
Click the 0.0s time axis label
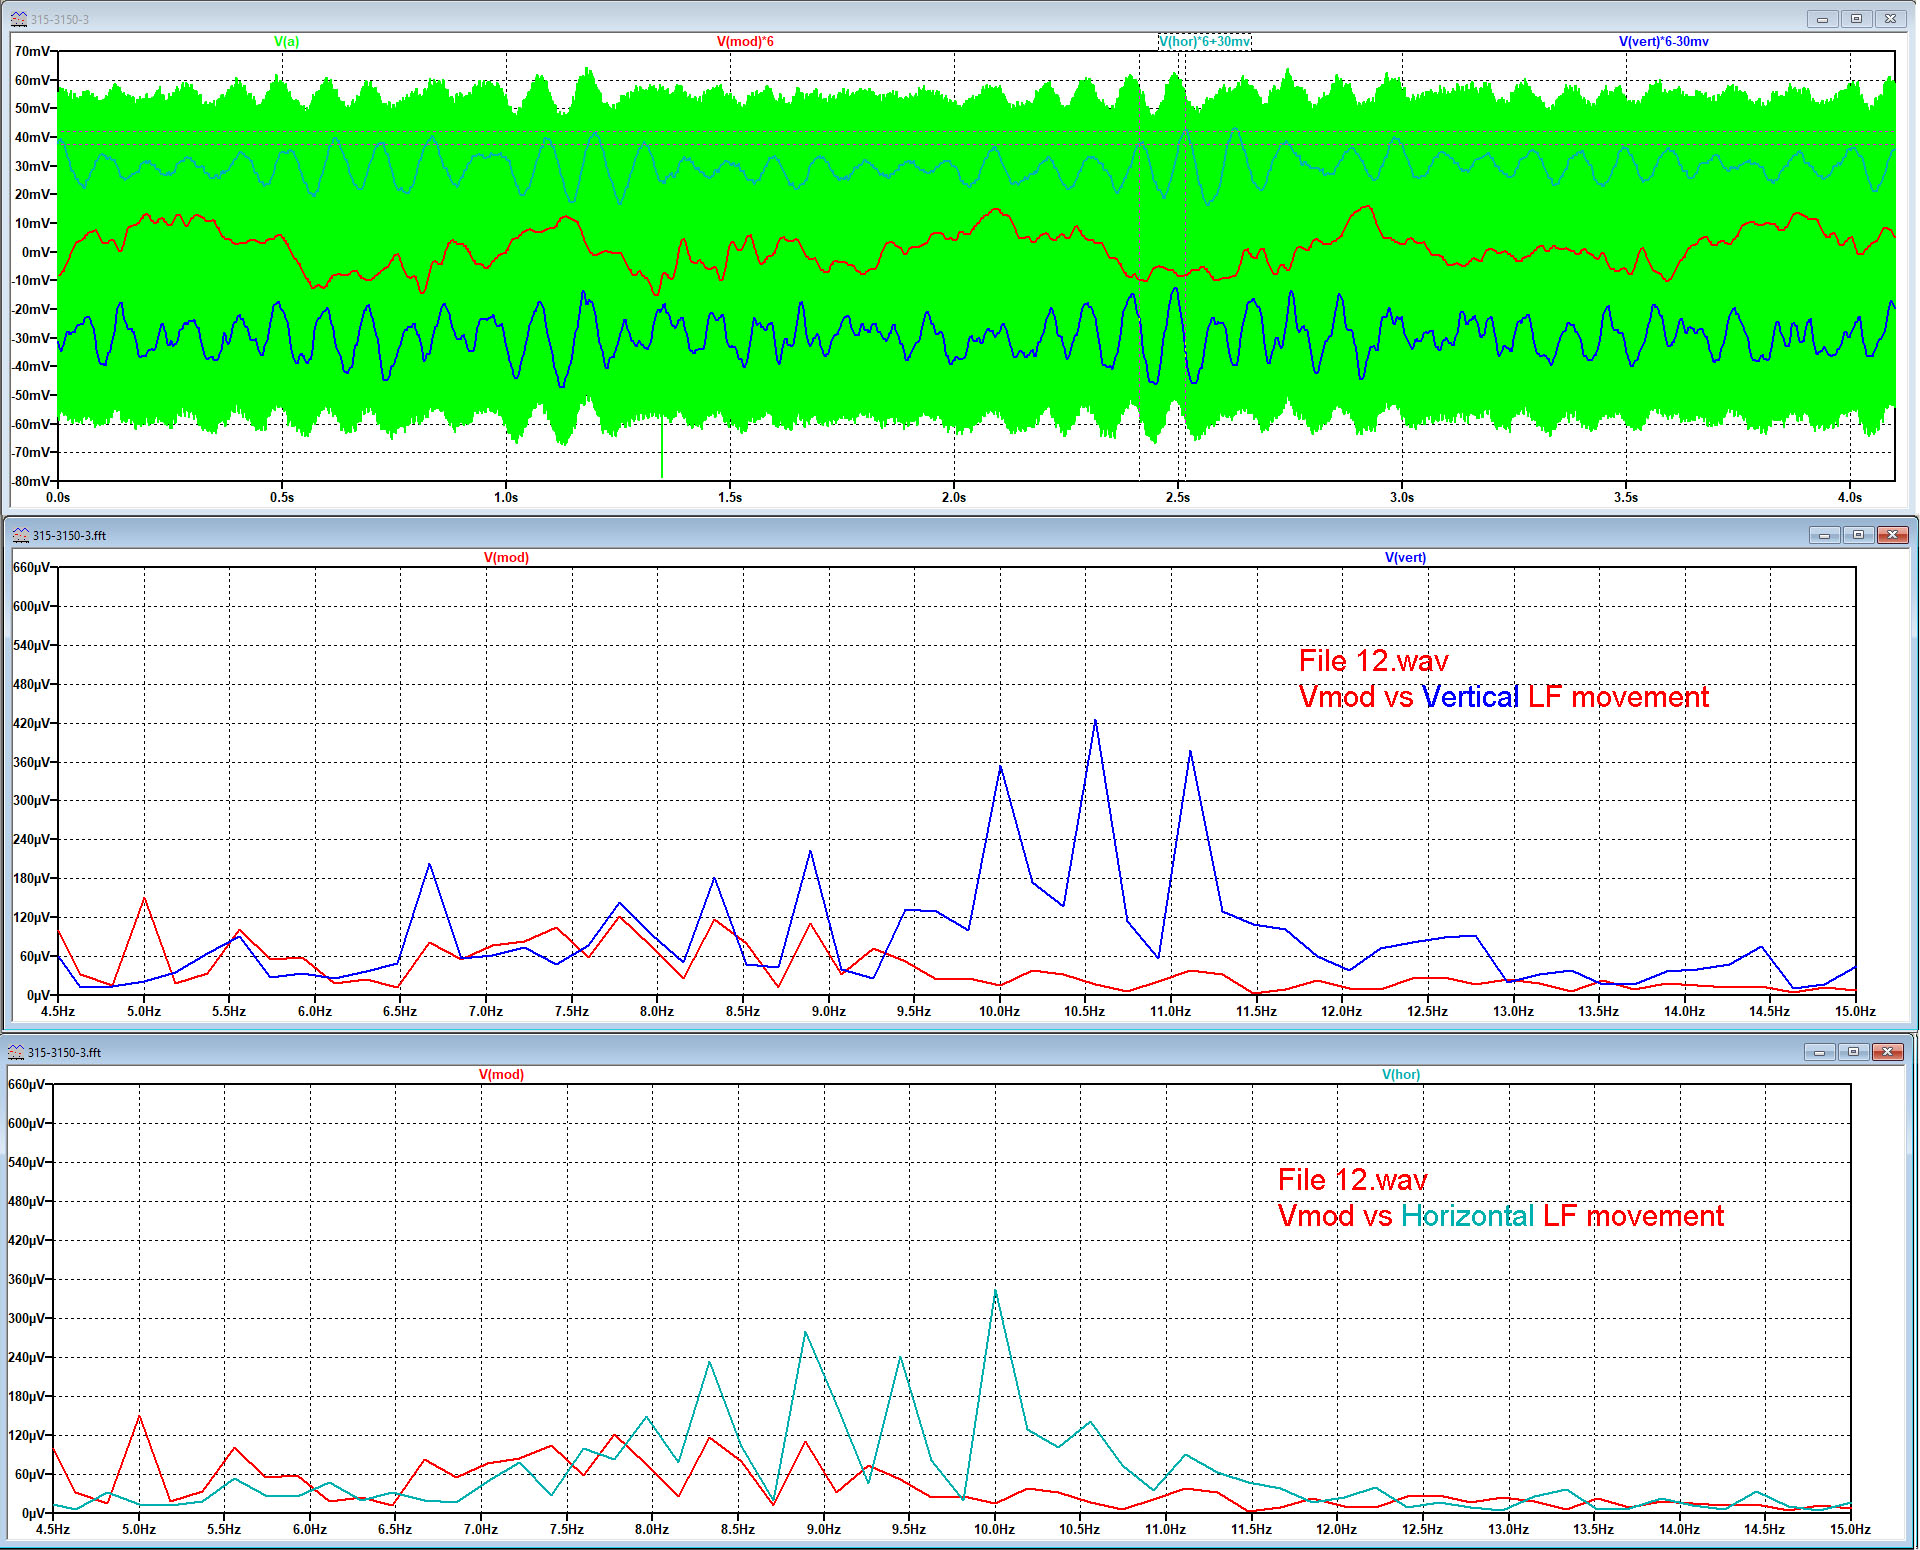pyautogui.click(x=58, y=497)
